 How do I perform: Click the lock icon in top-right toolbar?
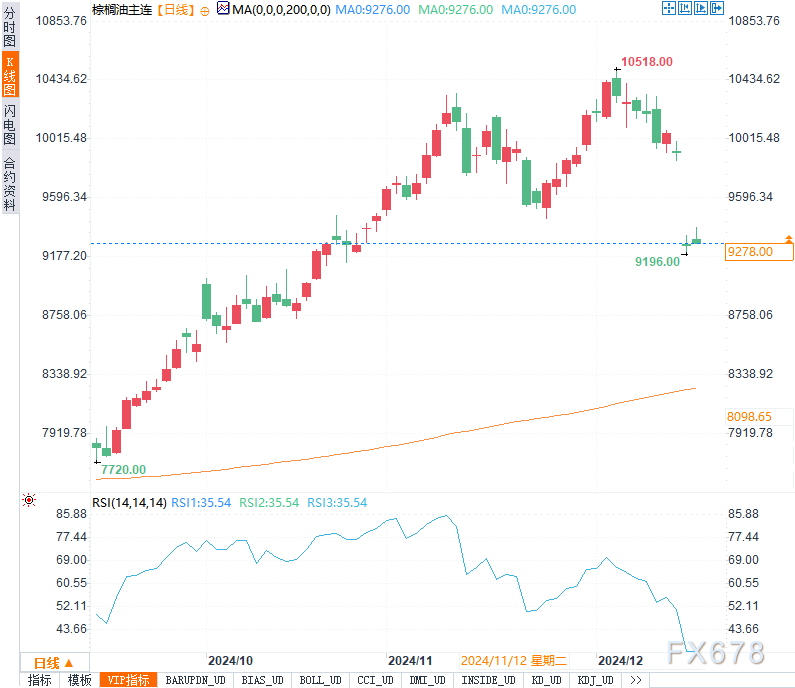pos(717,8)
